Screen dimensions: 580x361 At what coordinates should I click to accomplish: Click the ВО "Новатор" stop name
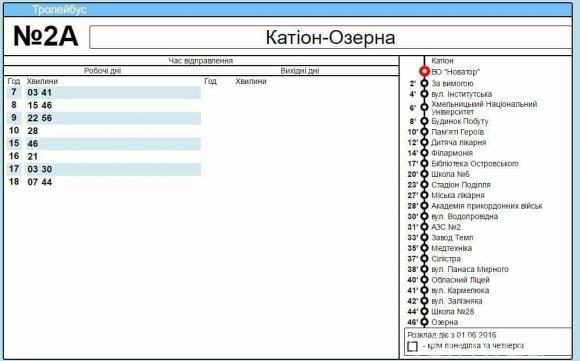(455, 72)
